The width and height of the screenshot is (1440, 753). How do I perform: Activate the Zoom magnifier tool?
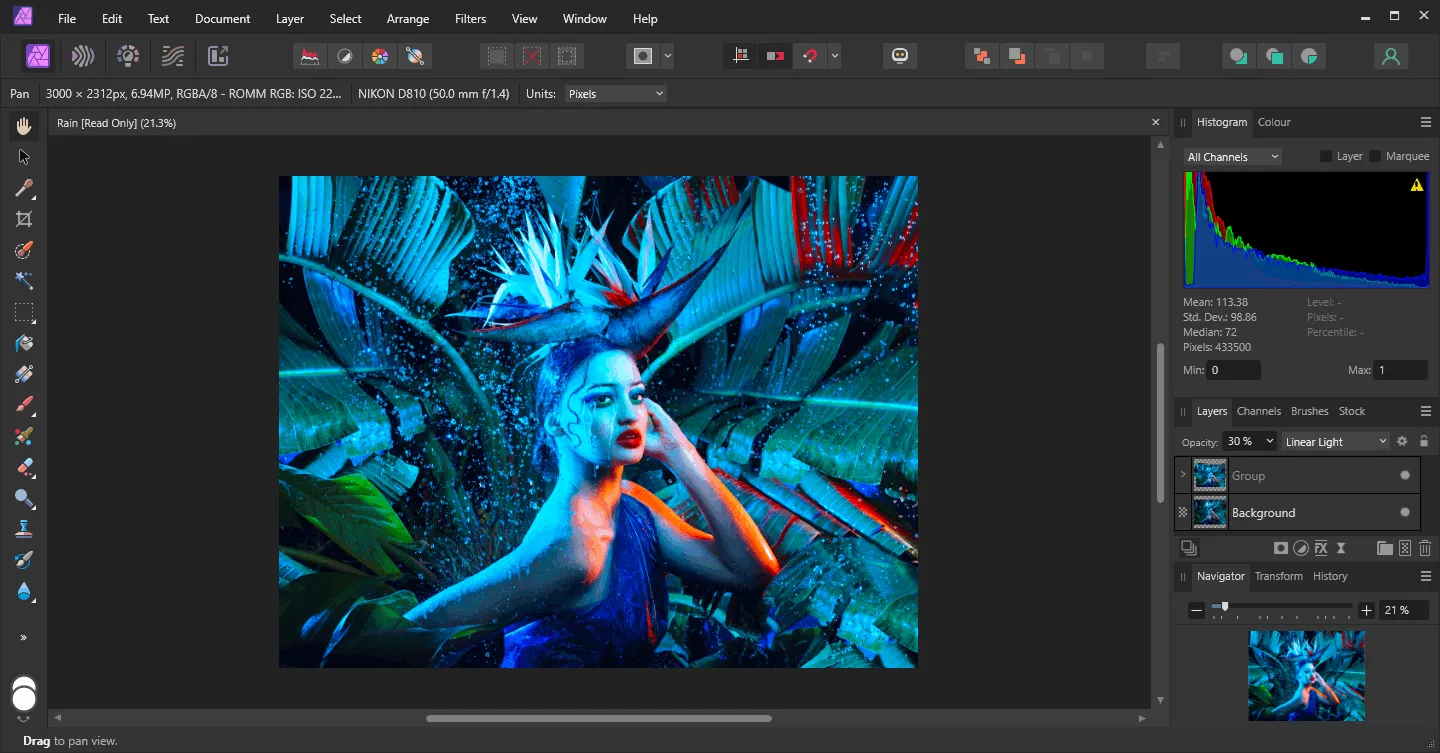[x=24, y=498]
